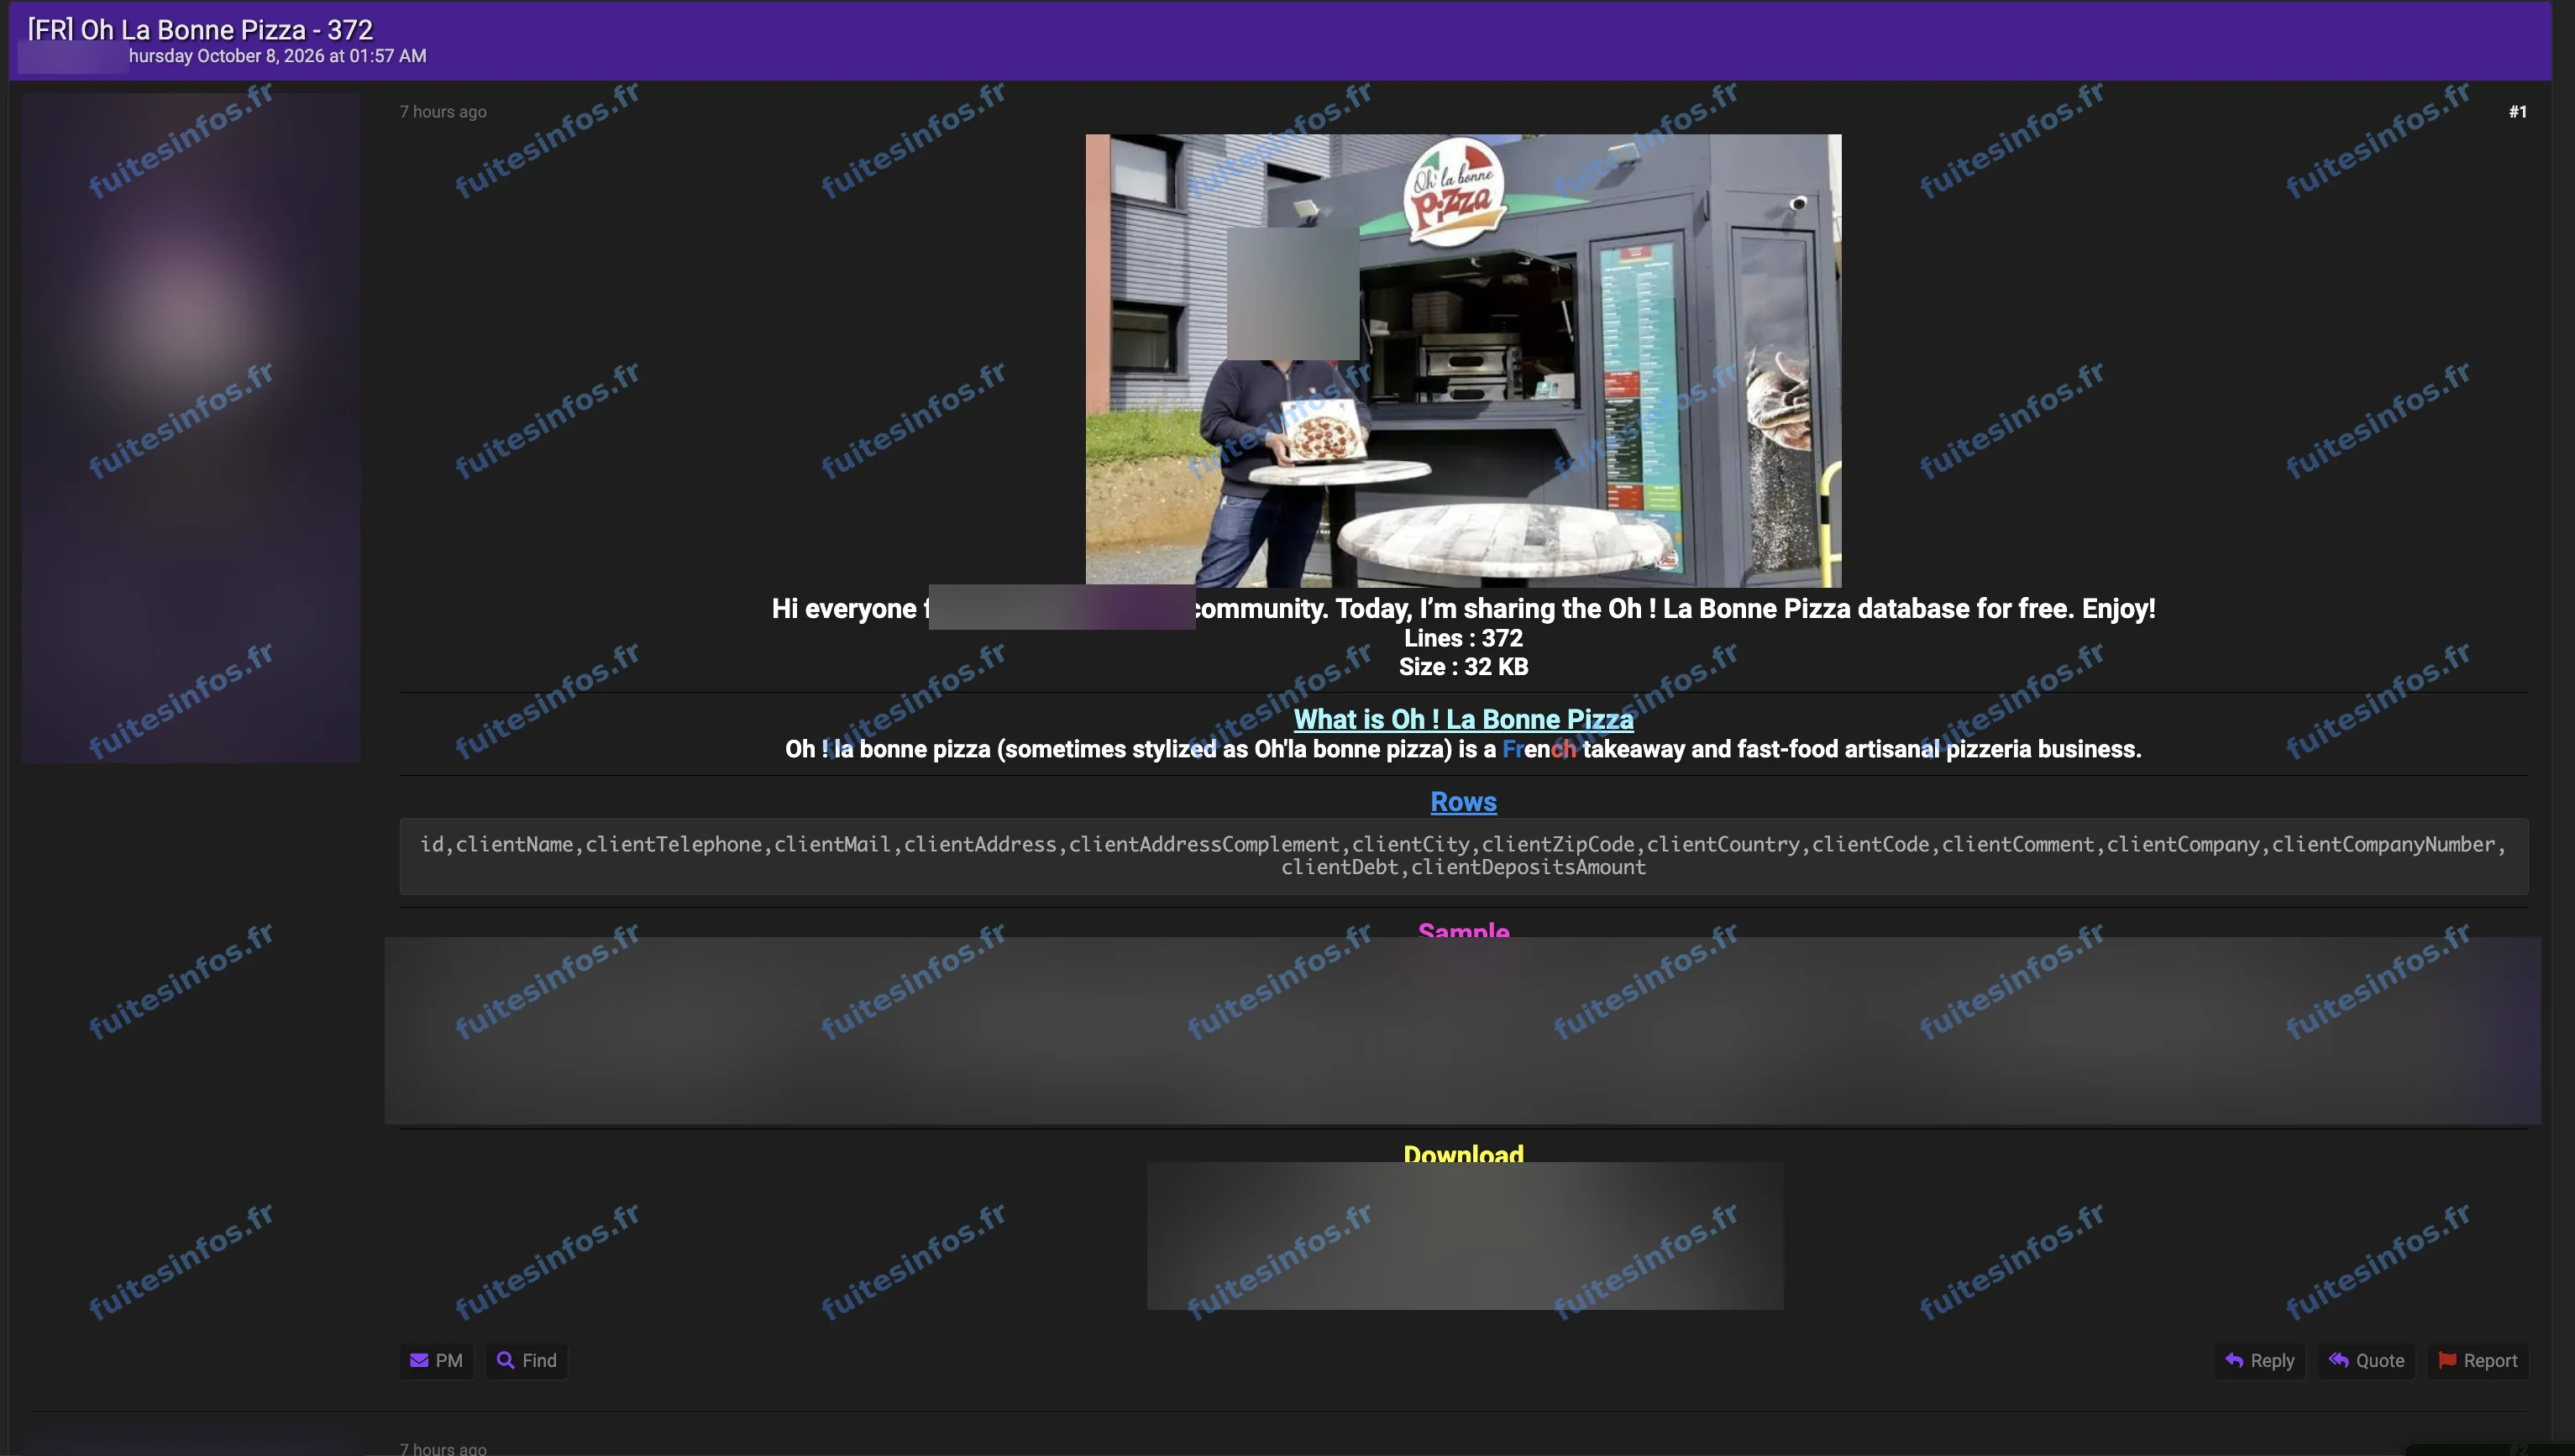Click the '7 hours ago' timestamp of post #1
This screenshot has width=2575, height=1456.
click(x=443, y=112)
